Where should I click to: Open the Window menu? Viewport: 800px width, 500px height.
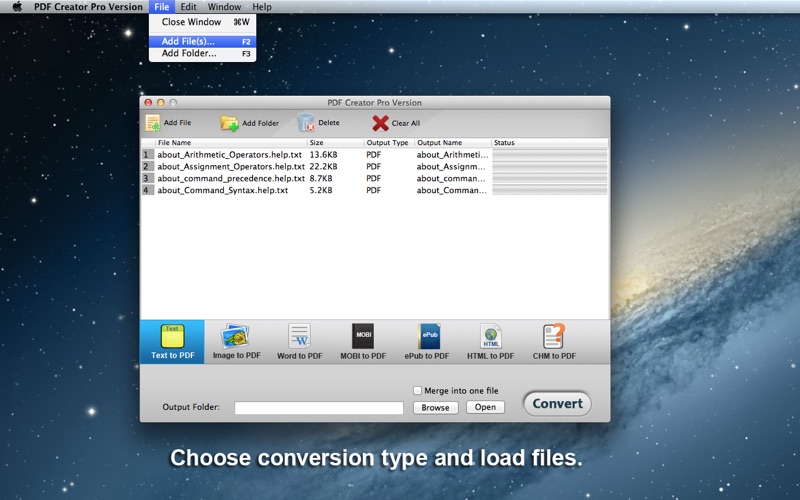tap(224, 7)
